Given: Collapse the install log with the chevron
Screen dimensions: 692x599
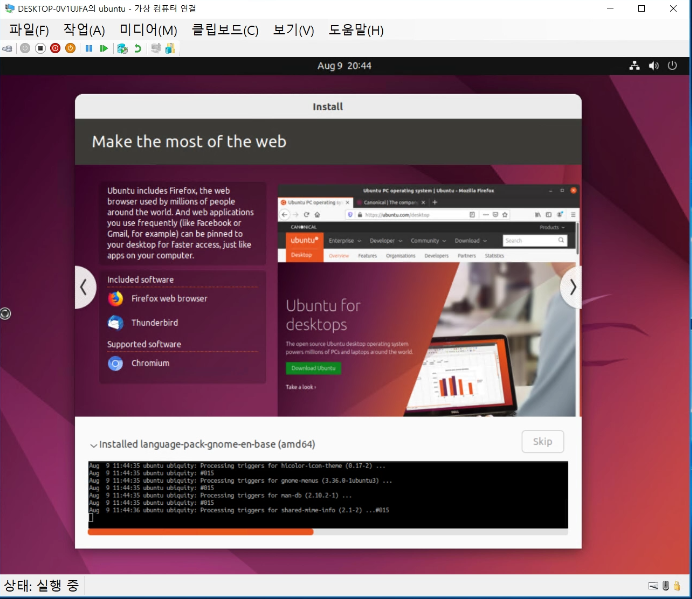Looking at the screenshot, I should click(94, 445).
